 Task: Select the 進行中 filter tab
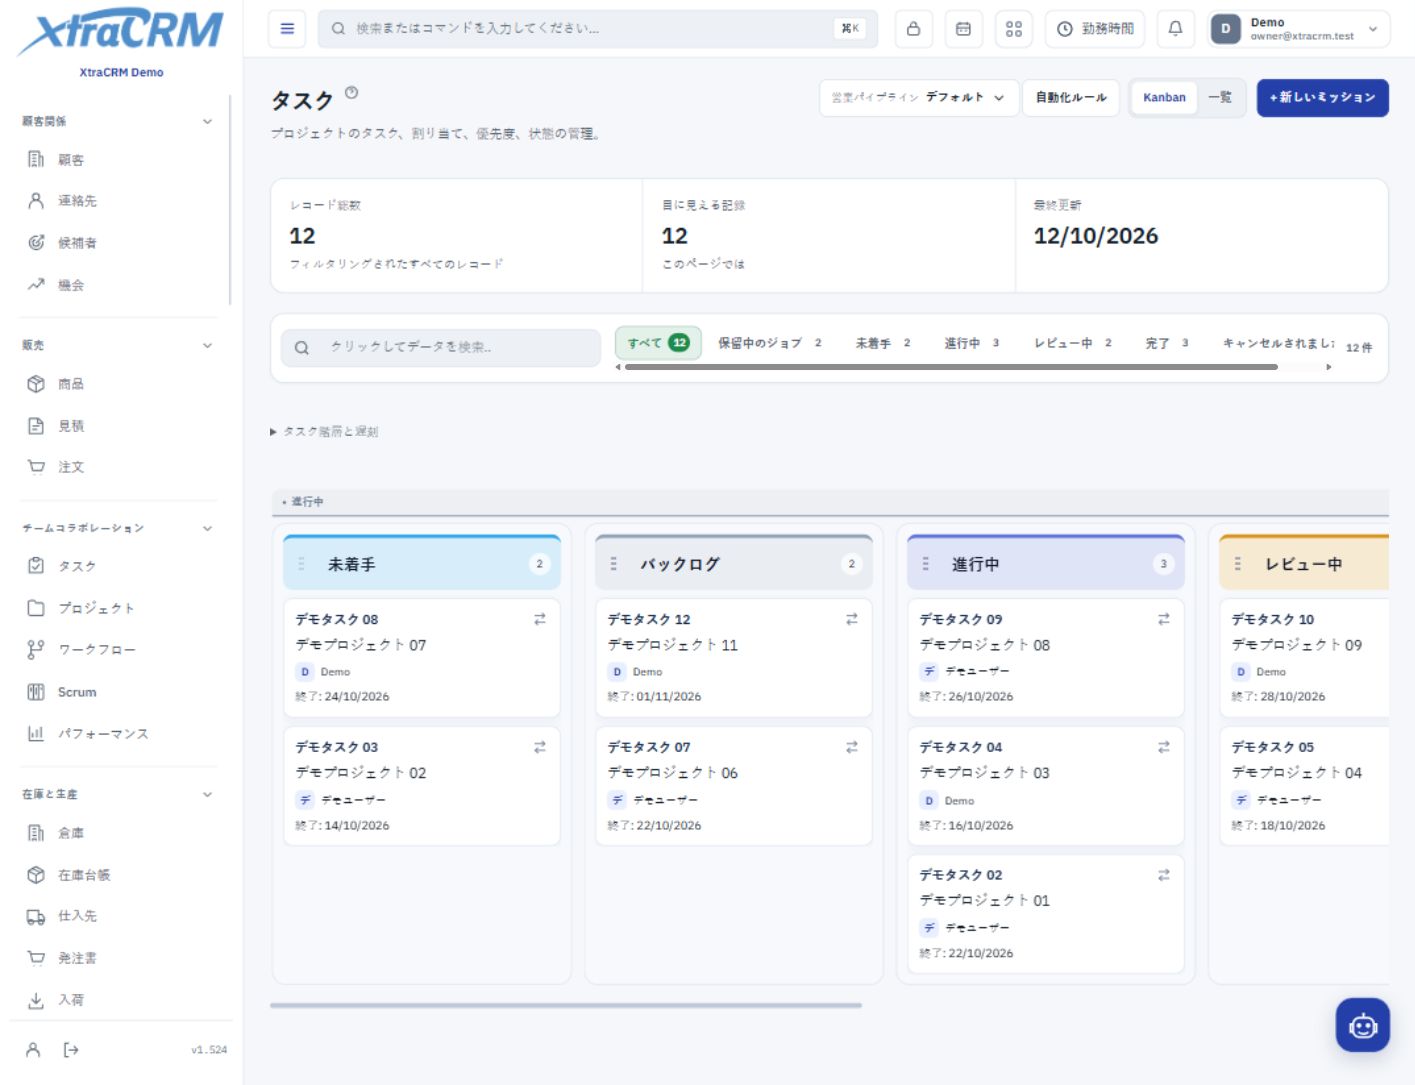point(971,343)
